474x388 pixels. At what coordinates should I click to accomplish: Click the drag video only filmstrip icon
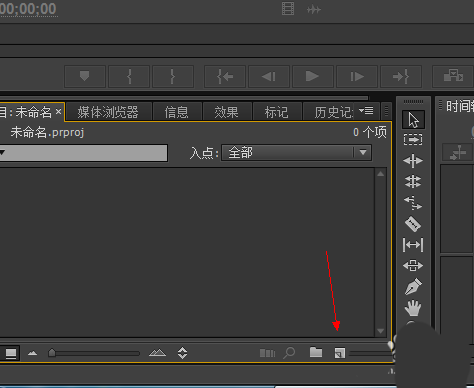pyautogui.click(x=288, y=9)
